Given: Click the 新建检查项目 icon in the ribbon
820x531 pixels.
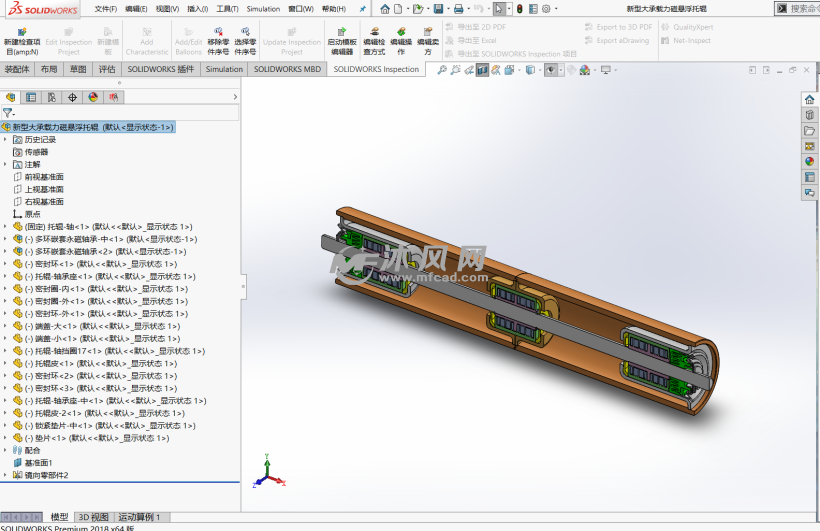Looking at the screenshot, I should point(21,32).
